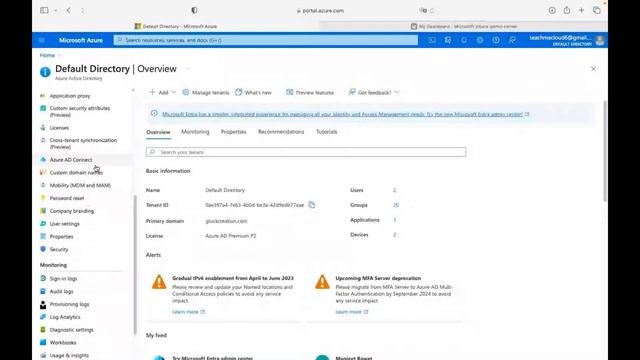Click the Safari address bar
The height and width of the screenshot is (360, 640).
click(x=320, y=11)
